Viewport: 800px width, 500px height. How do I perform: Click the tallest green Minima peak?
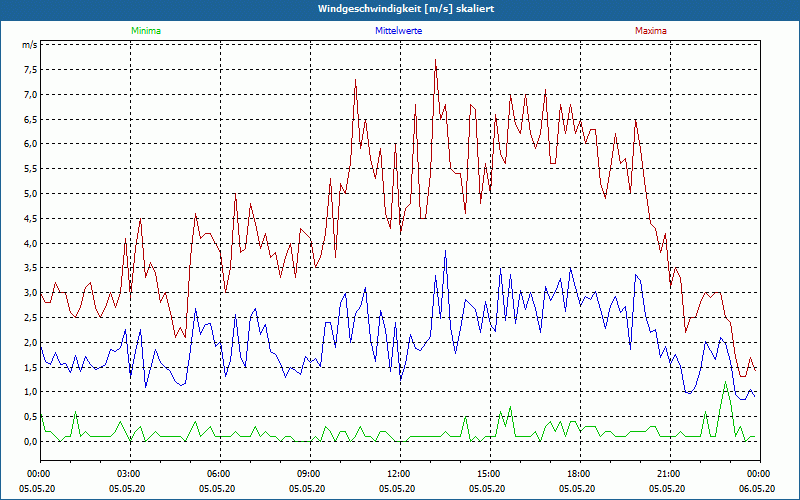tap(725, 382)
